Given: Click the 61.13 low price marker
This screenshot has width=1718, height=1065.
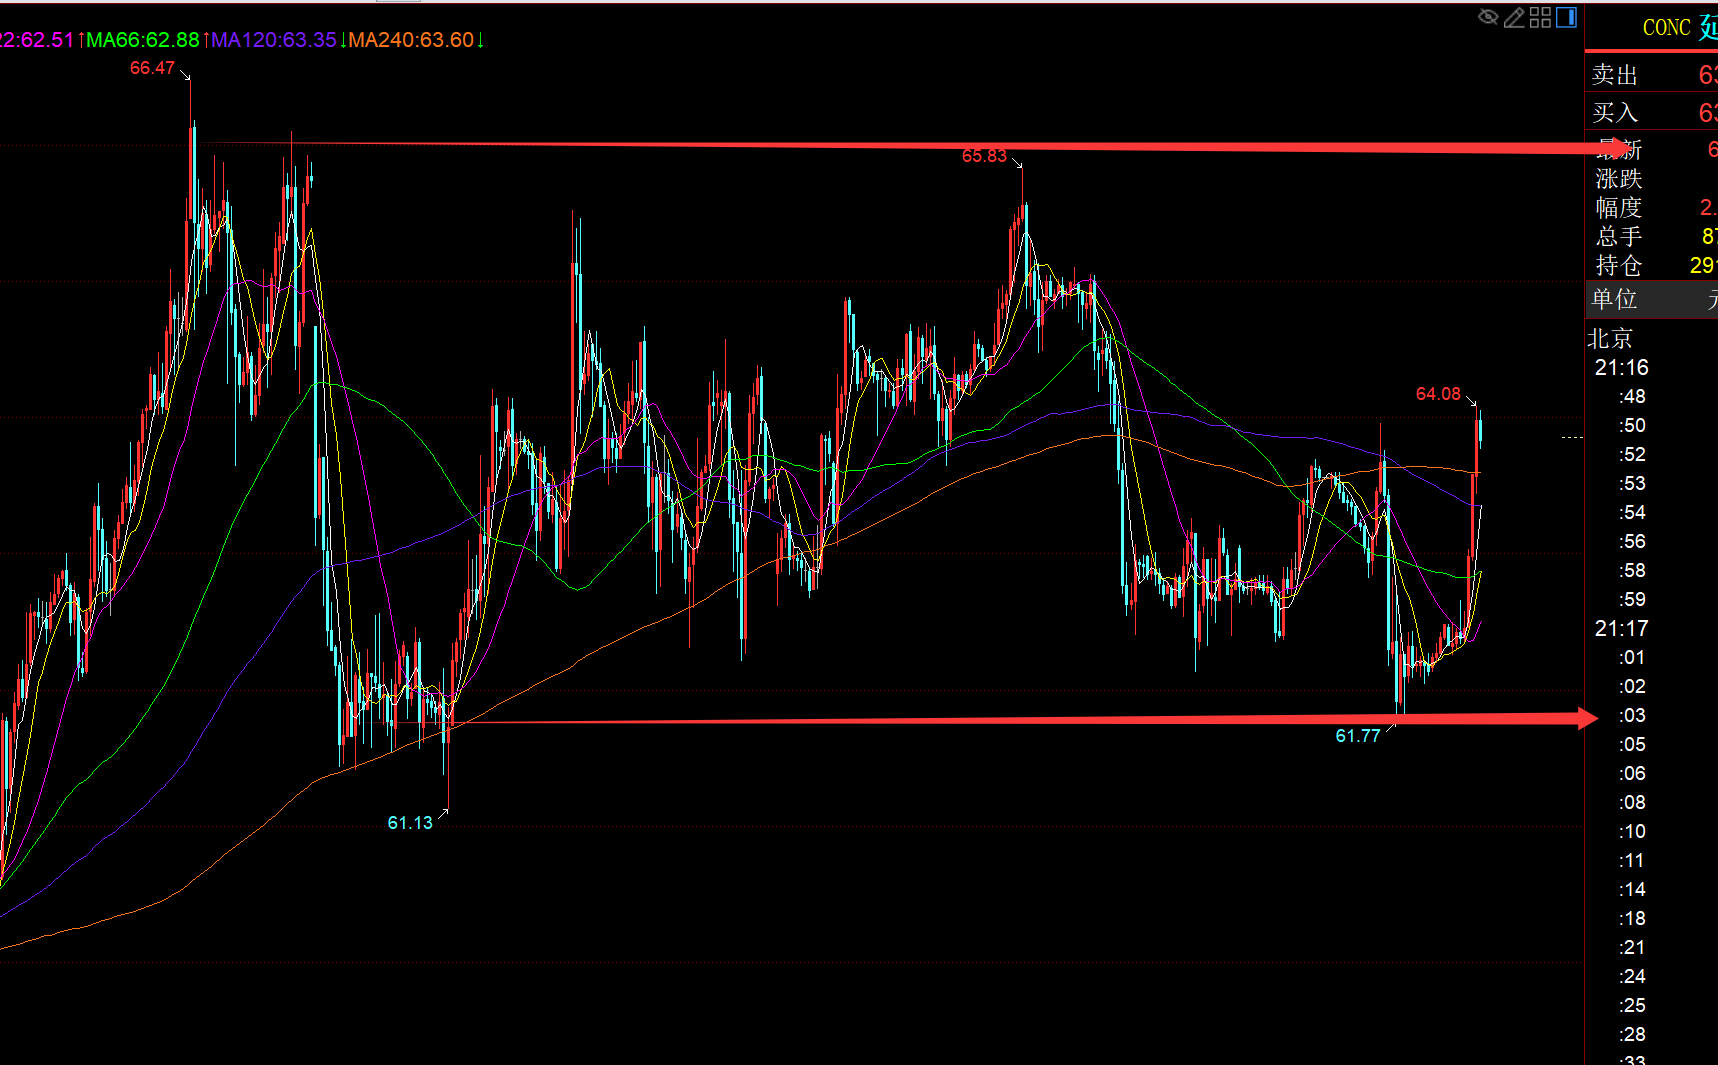Looking at the screenshot, I should [x=410, y=823].
